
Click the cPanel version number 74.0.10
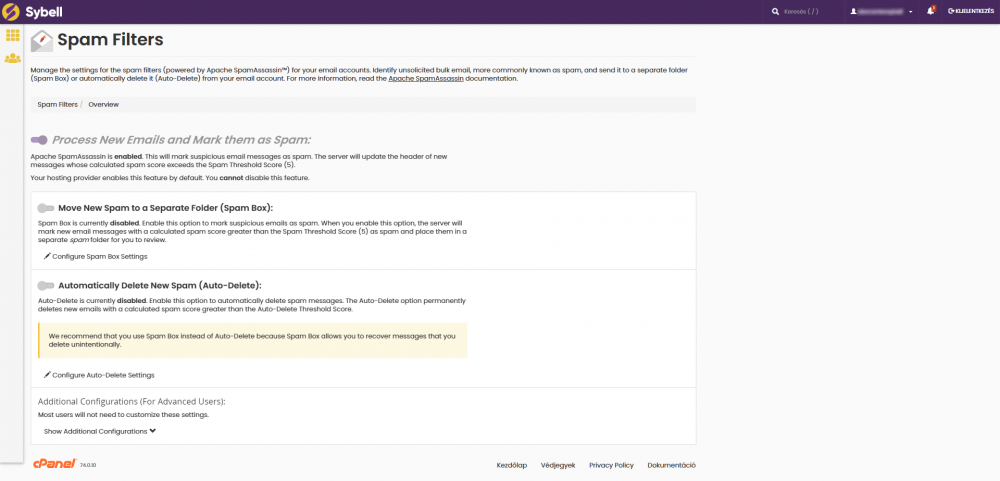pyautogui.click(x=87, y=466)
